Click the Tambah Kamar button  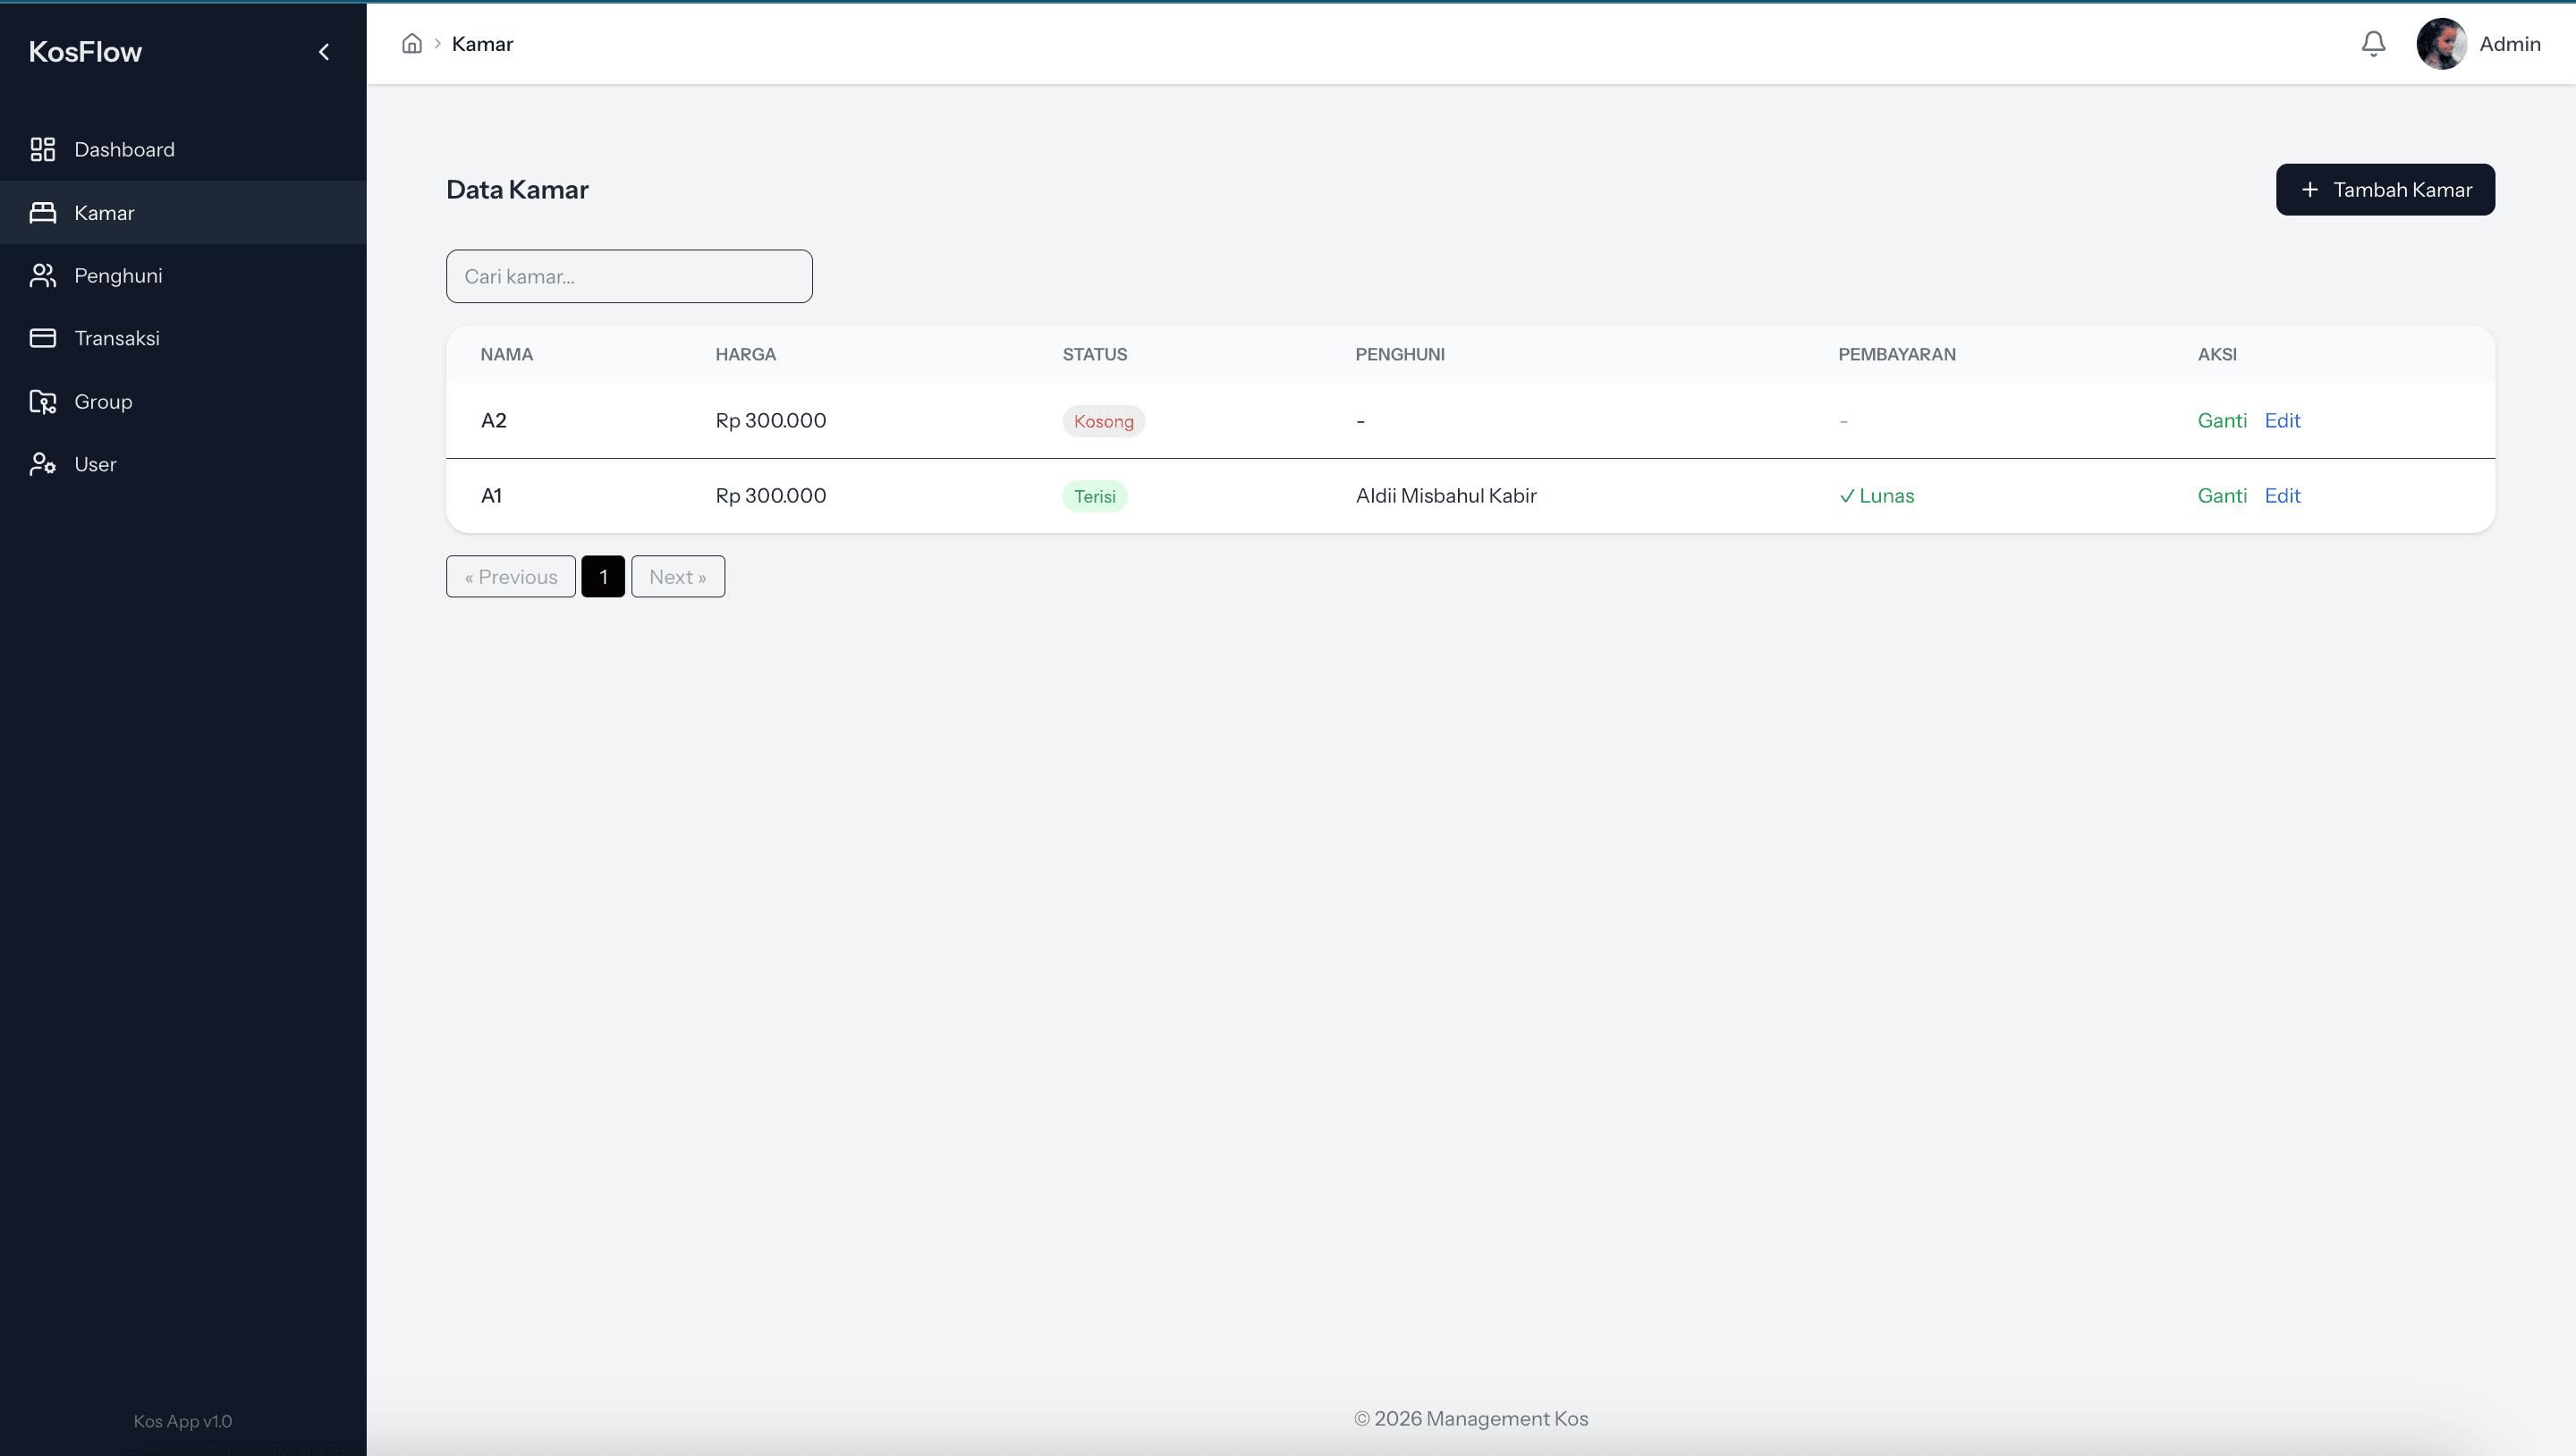2385,189
